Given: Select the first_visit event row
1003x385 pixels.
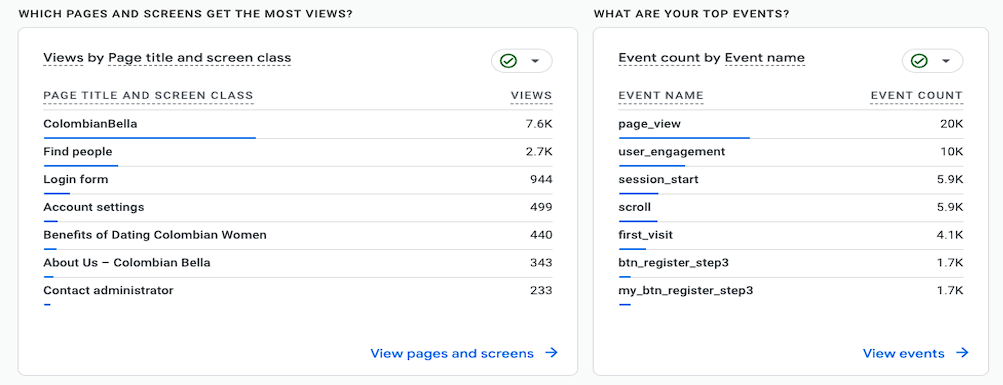Looking at the screenshot, I should (791, 235).
